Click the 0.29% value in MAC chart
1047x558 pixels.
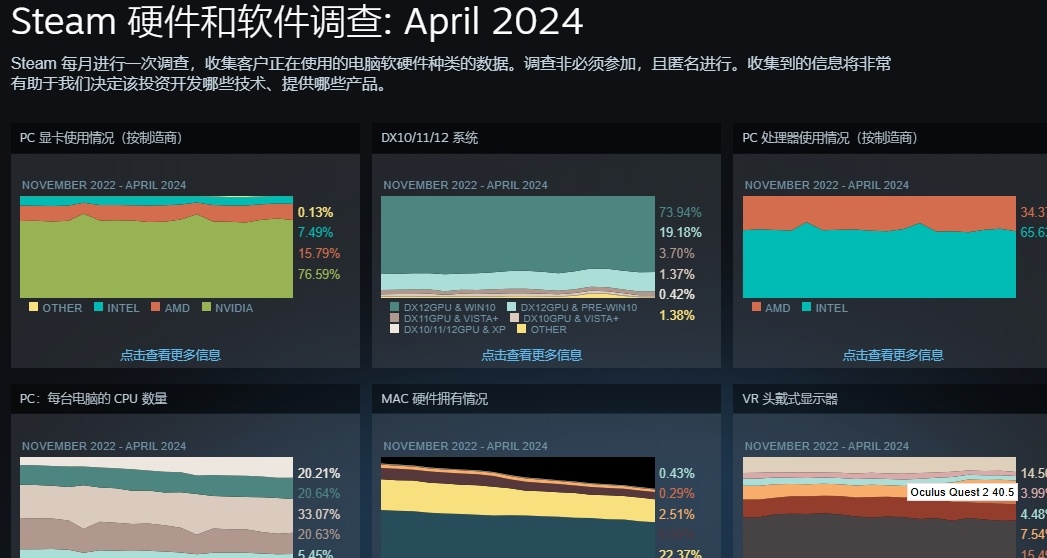(677, 493)
